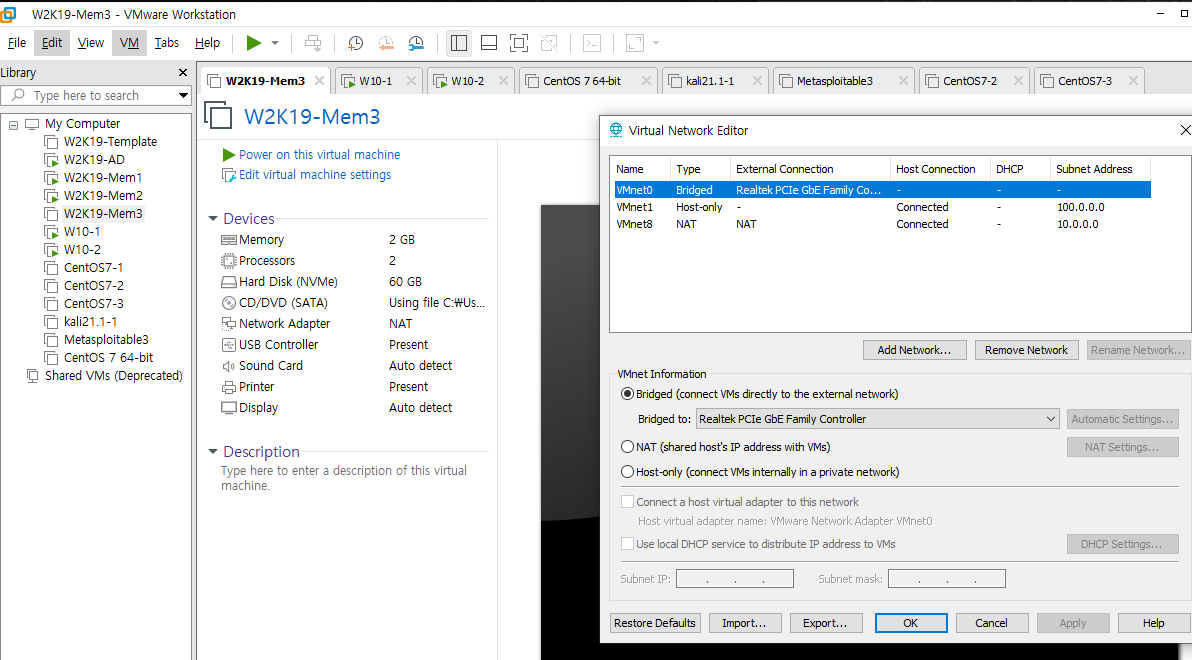The width and height of the screenshot is (1192, 660).
Task: Click the Processors device icon
Action: pyautogui.click(x=229, y=261)
